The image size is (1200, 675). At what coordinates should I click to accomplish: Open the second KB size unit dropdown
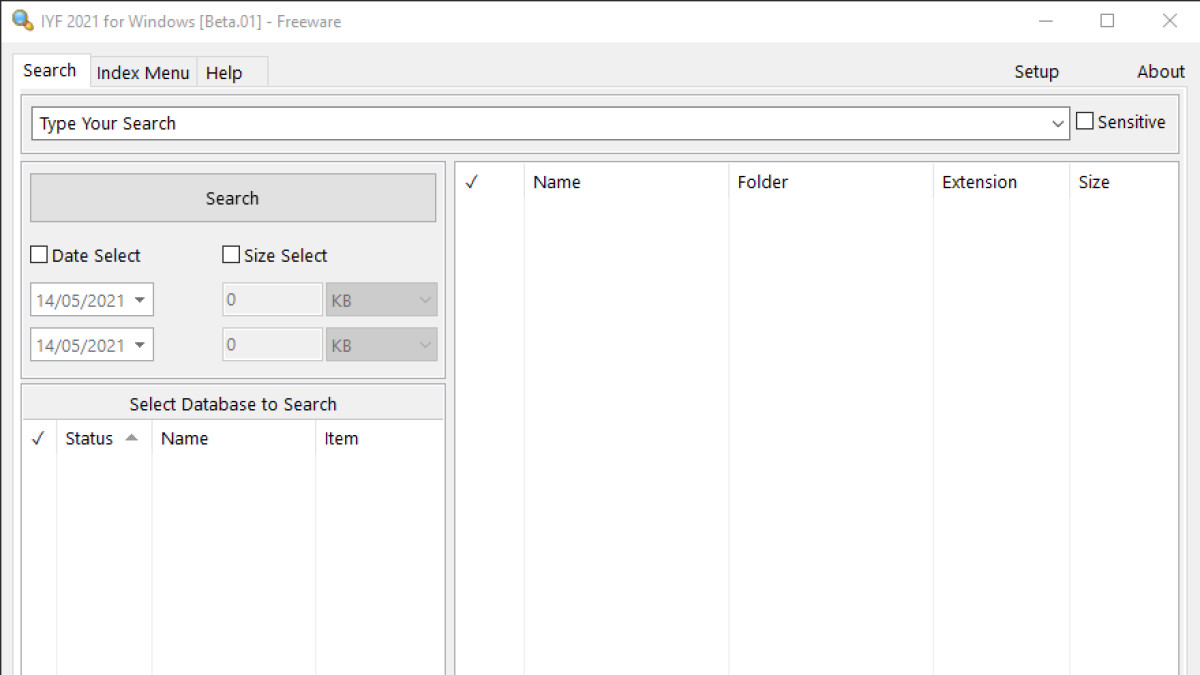coord(424,345)
